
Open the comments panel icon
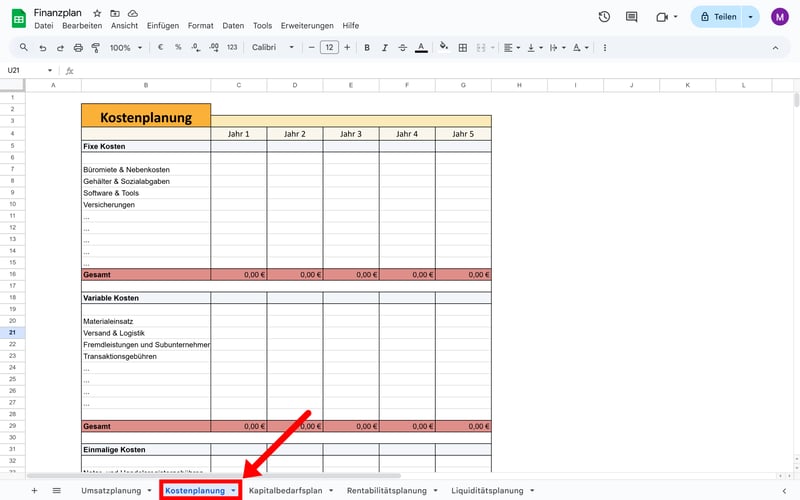point(631,17)
